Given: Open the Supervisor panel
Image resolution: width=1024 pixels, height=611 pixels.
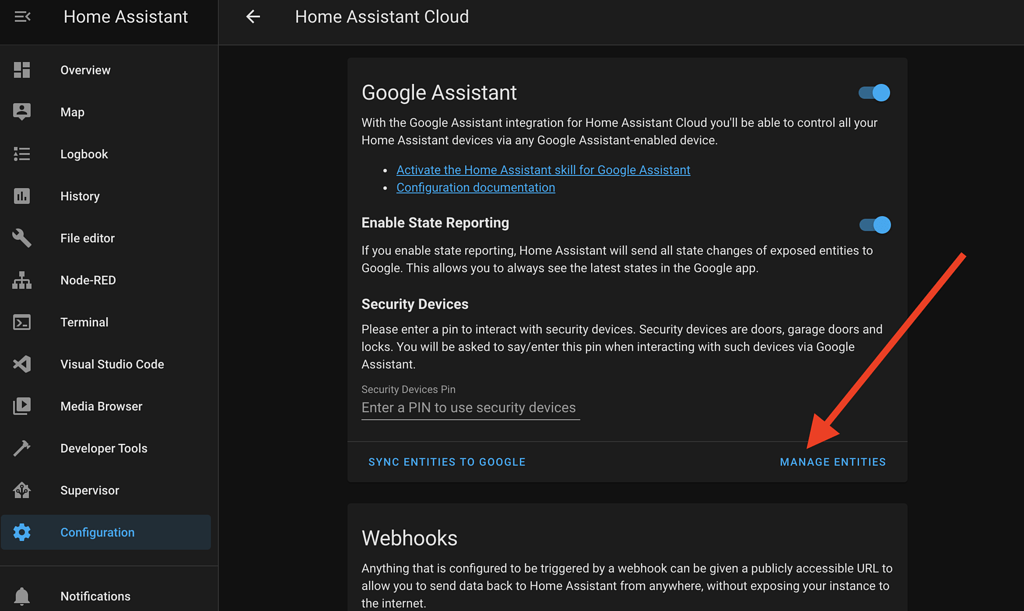Looking at the screenshot, I should point(89,490).
